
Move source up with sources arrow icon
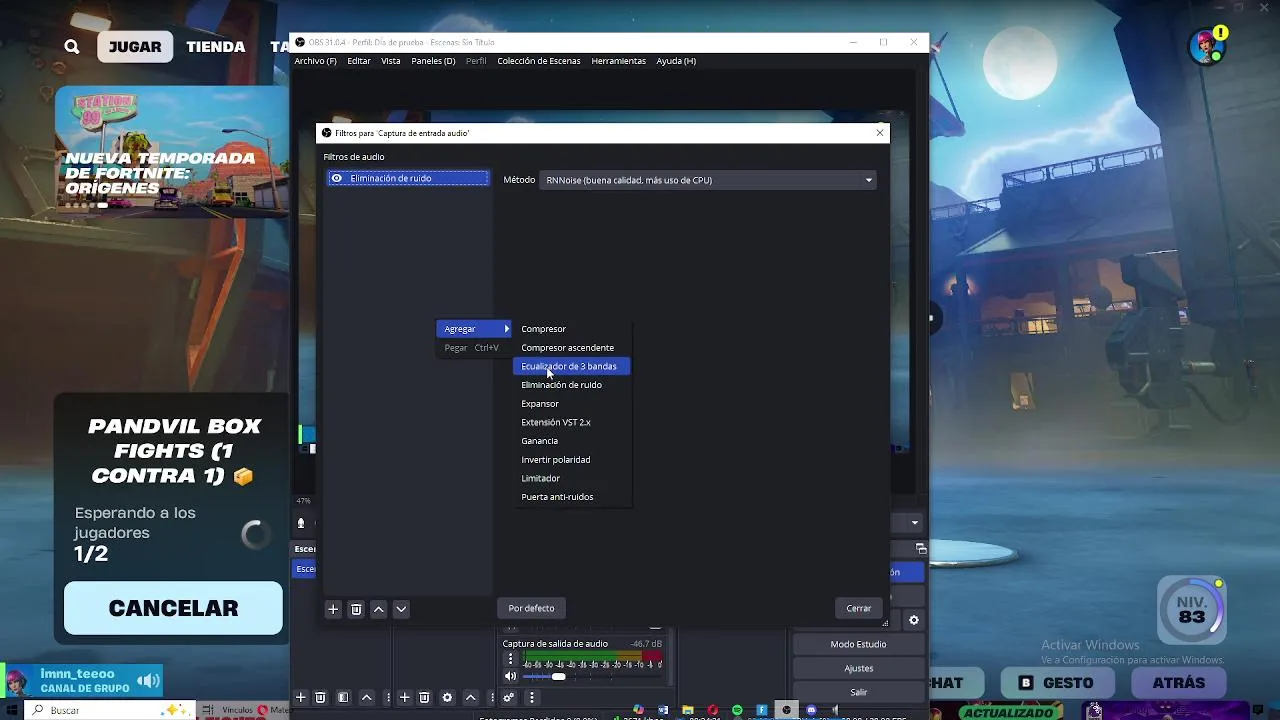coord(470,697)
